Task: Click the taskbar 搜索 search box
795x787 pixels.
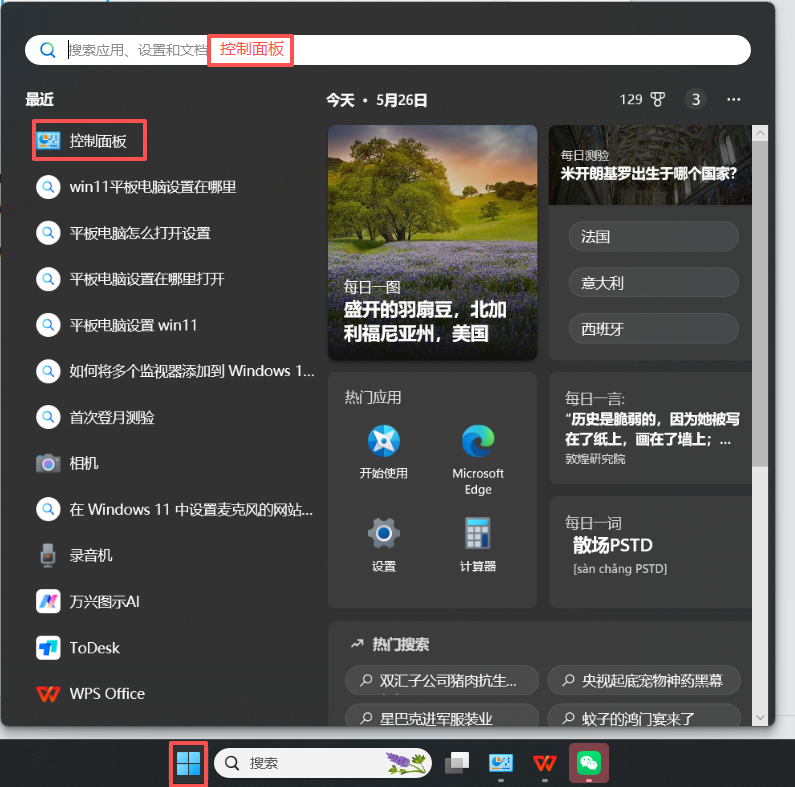Action: click(323, 763)
